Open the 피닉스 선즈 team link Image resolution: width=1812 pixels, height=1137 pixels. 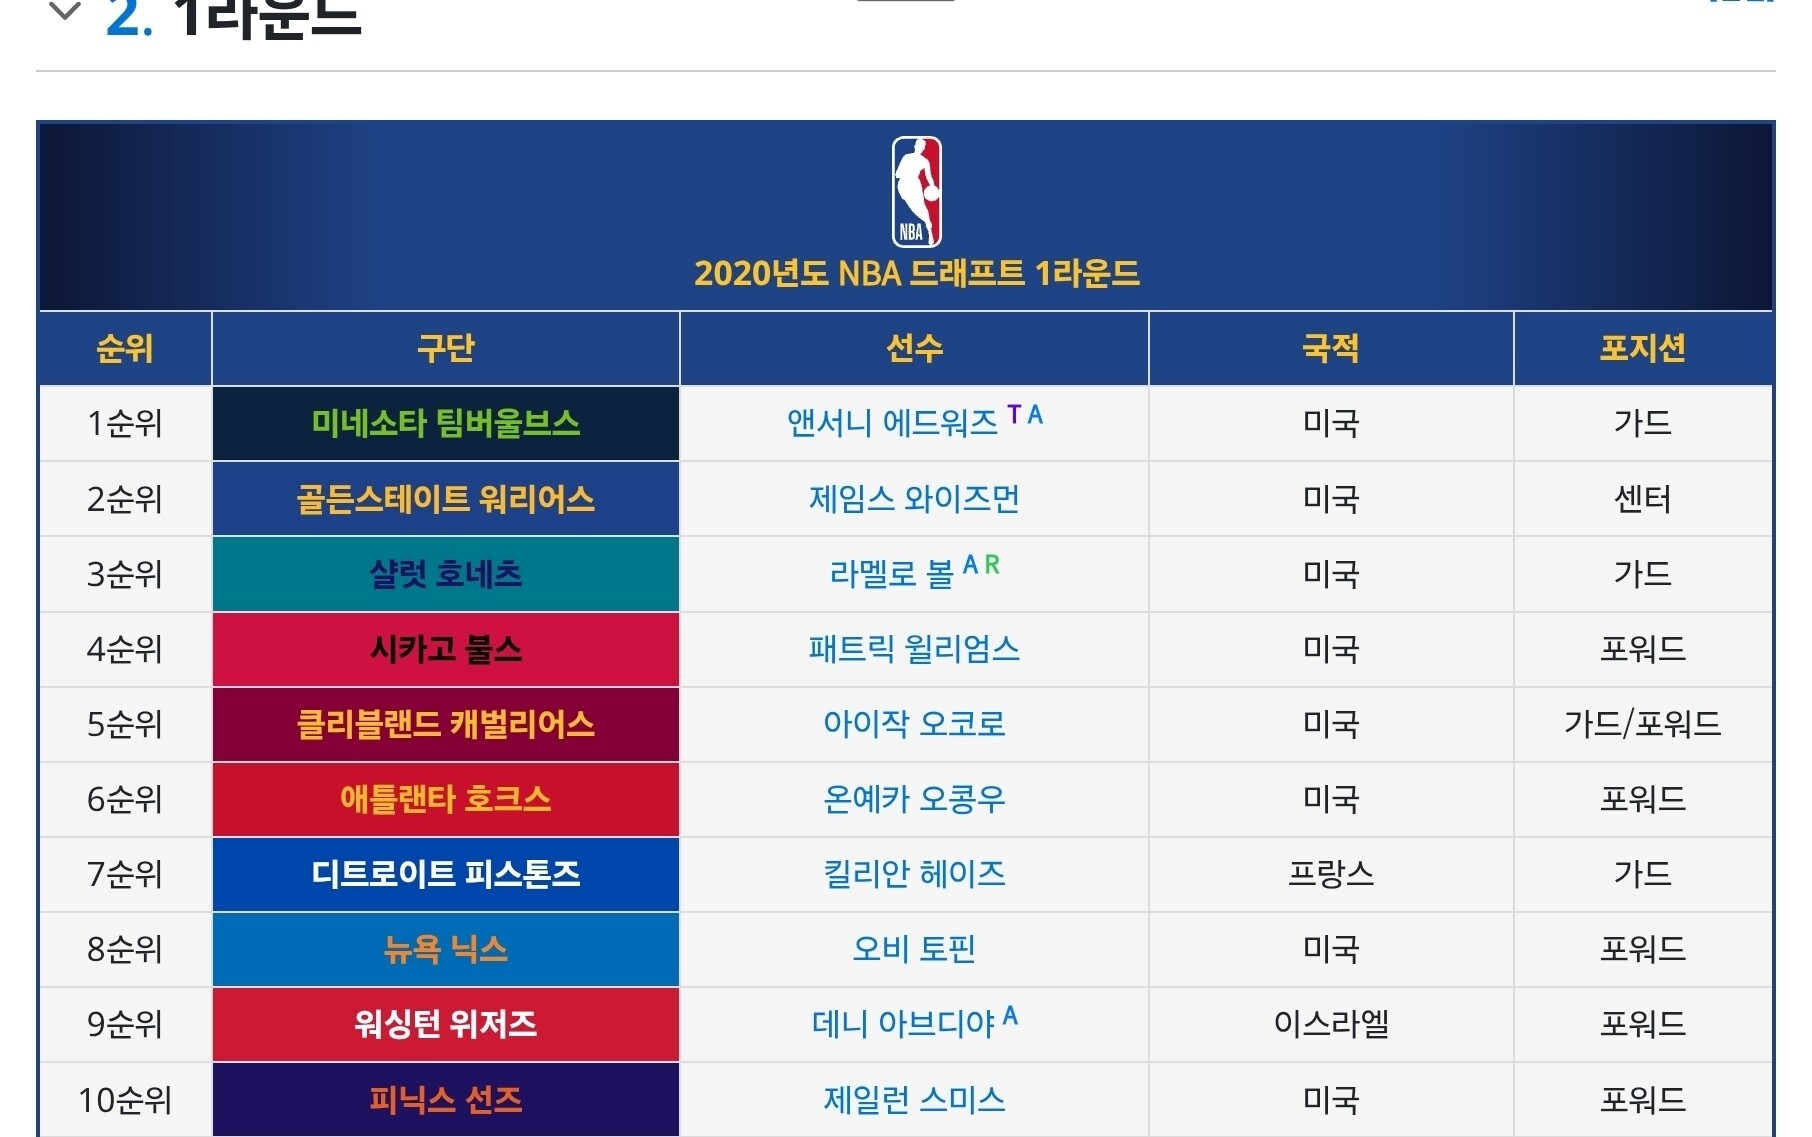(x=446, y=1100)
